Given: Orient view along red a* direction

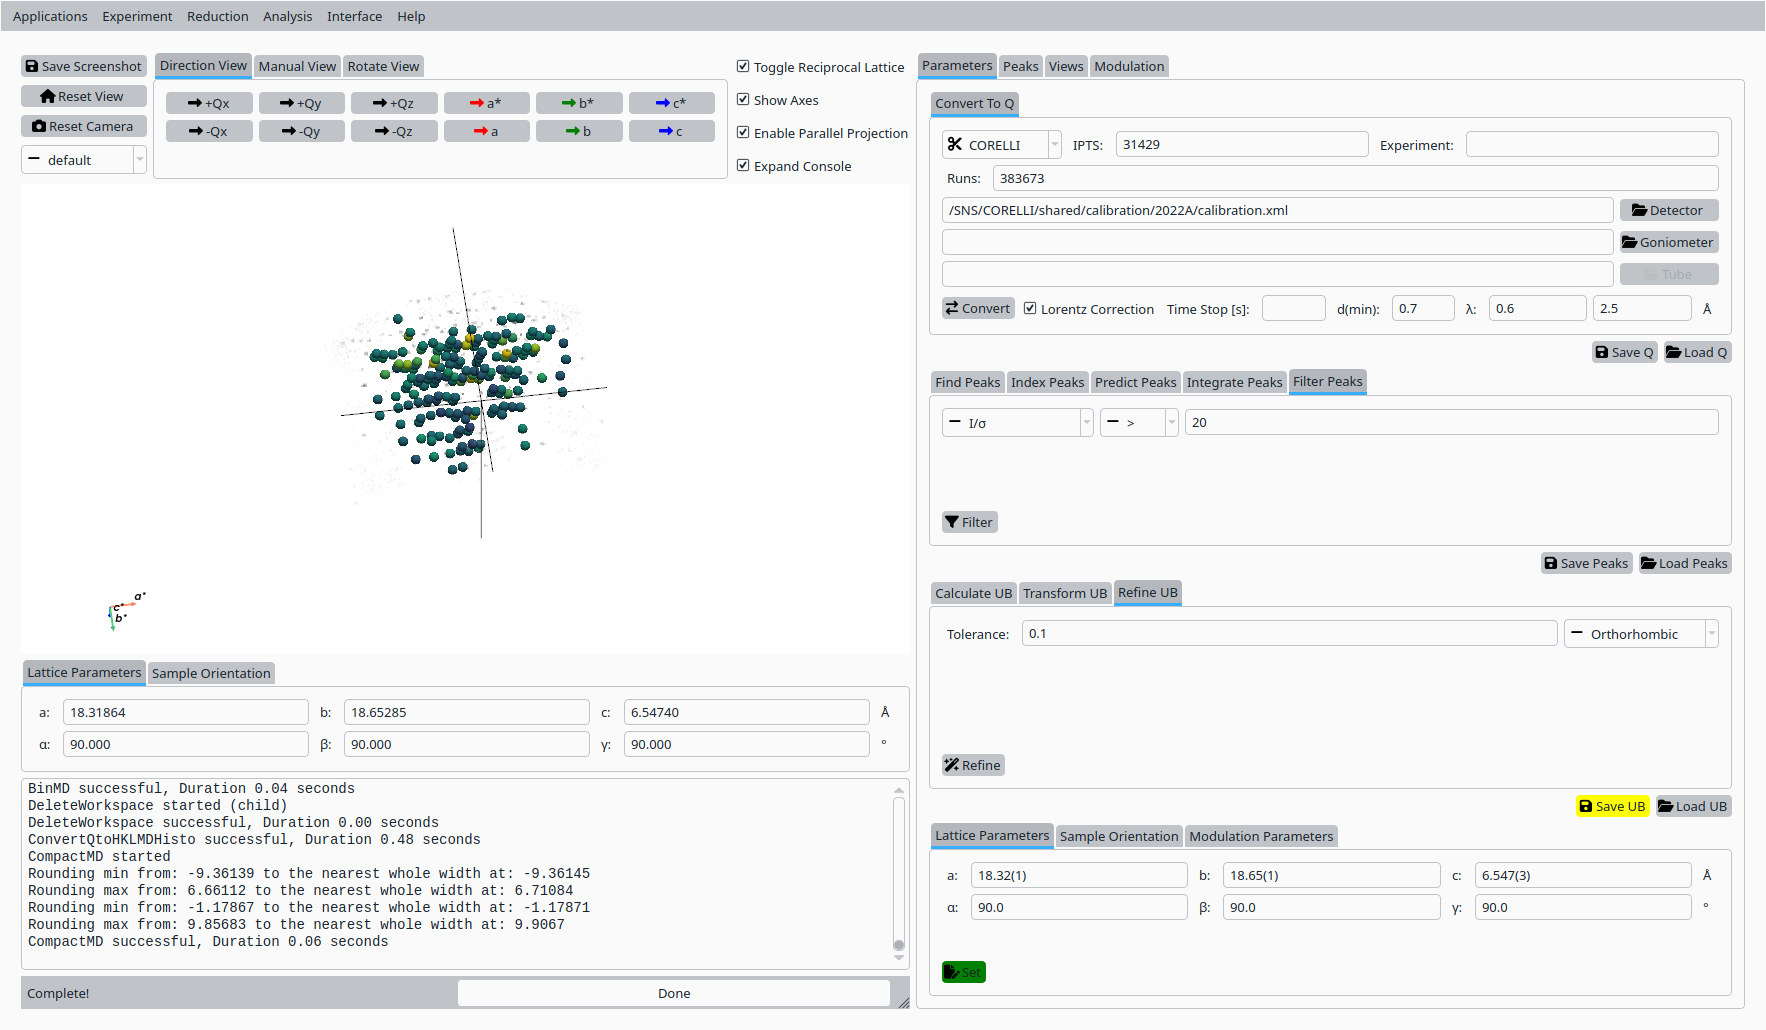Looking at the screenshot, I should point(486,103).
